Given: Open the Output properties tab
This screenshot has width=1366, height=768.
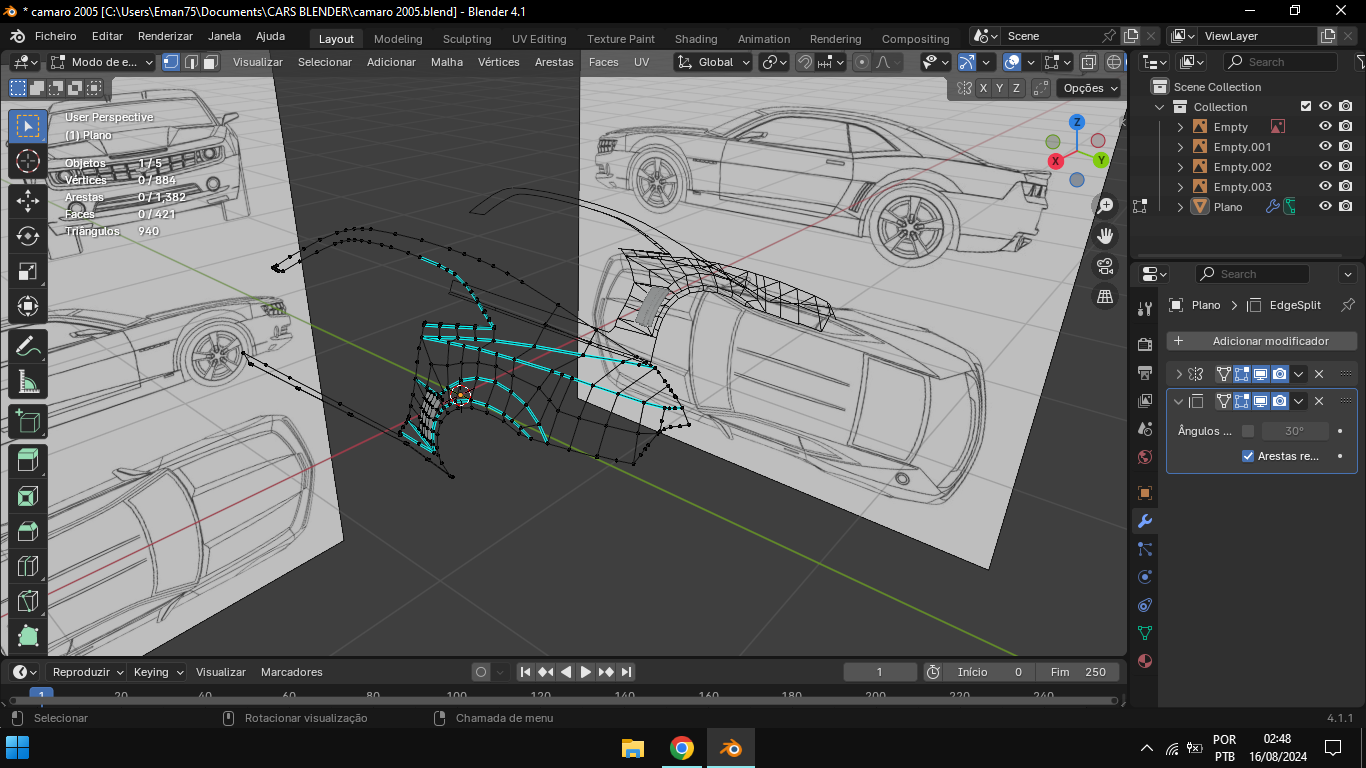Looking at the screenshot, I should click(1145, 373).
